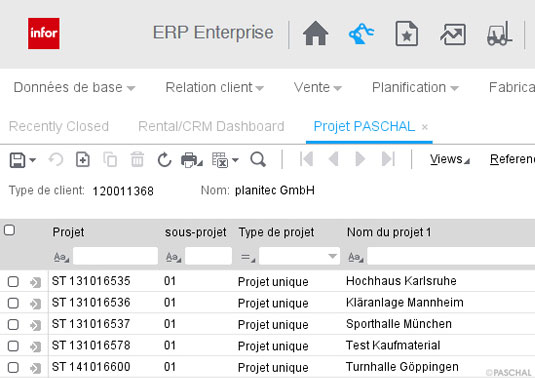Toggle the select-all header checkbox
This screenshot has width=535, height=378.
pyautogui.click(x=10, y=230)
